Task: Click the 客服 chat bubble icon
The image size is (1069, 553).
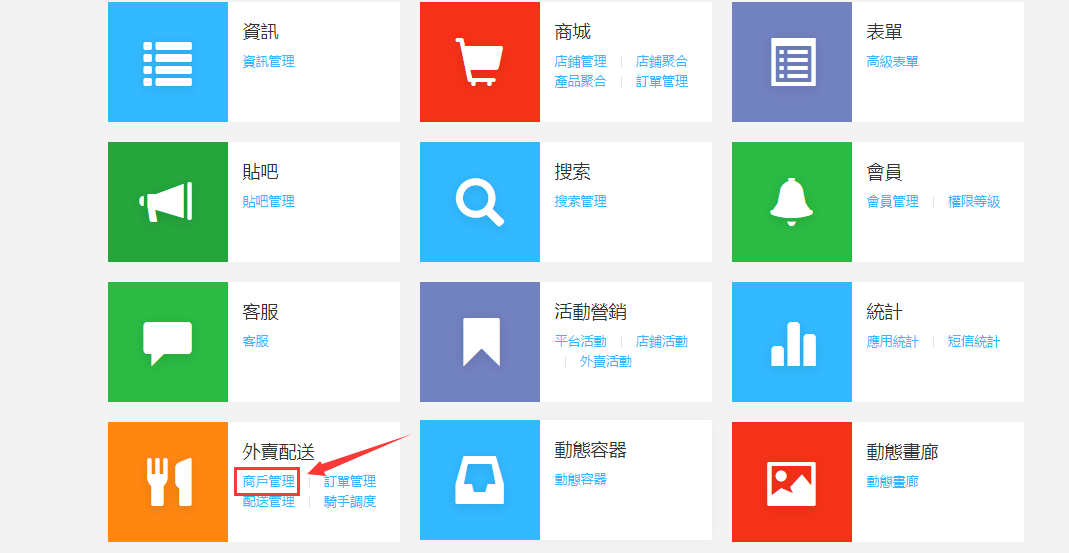Action: (x=168, y=343)
